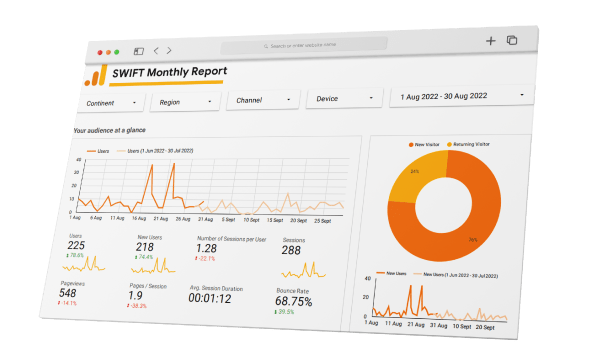
Task: Click the -14.1% change under Pageviews
Action: (x=67, y=303)
